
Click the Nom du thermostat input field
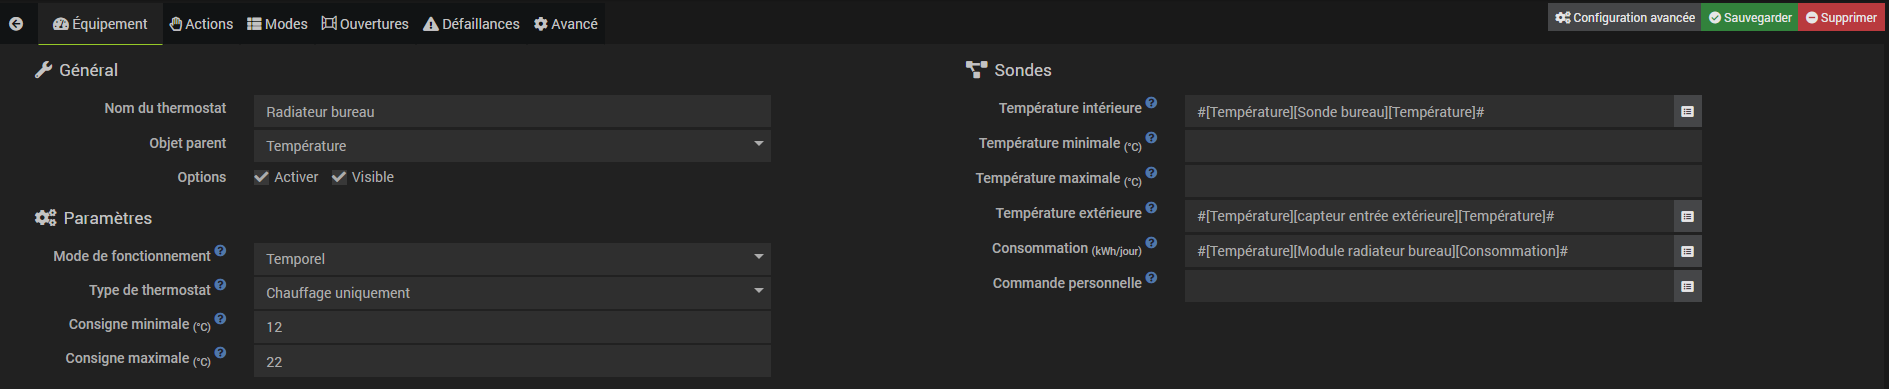click(x=512, y=112)
